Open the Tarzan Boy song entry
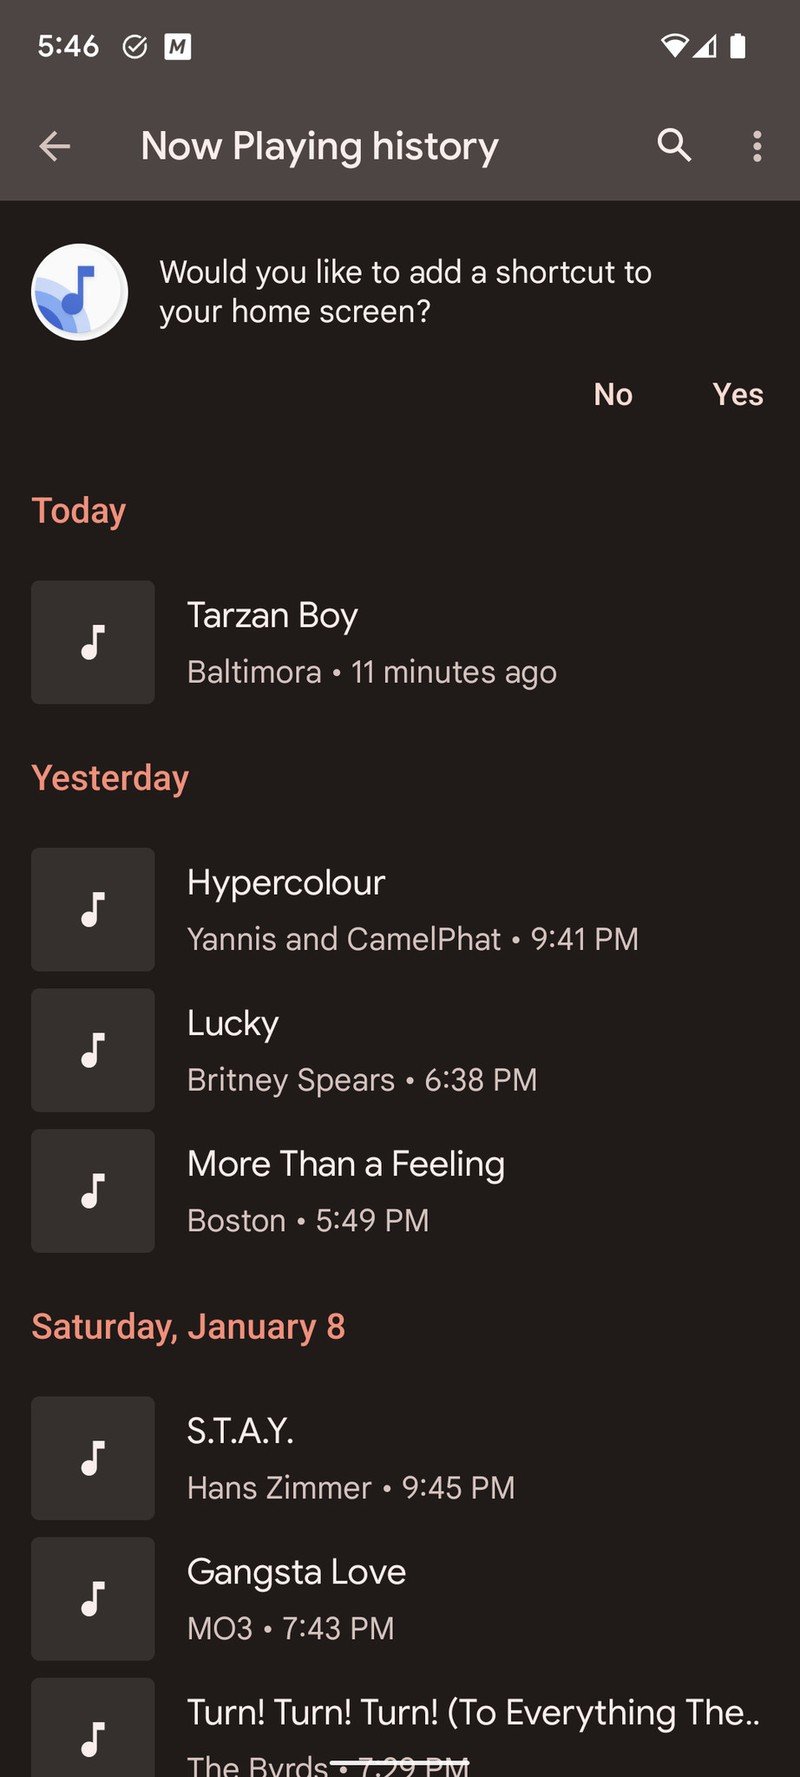The image size is (800, 1777). pos(400,643)
